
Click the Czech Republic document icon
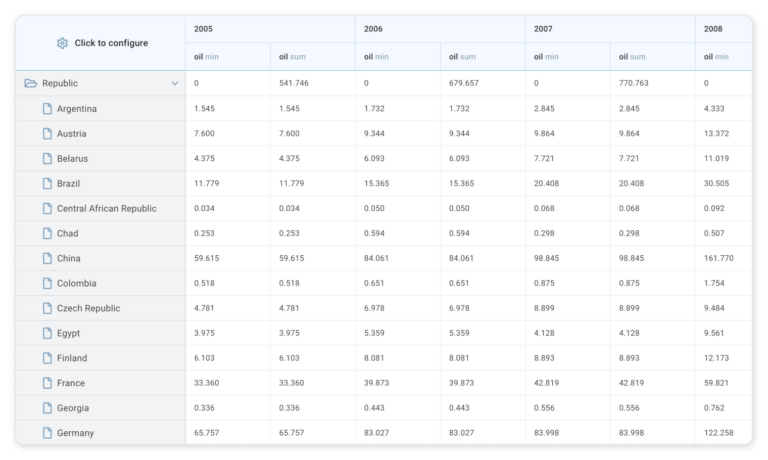pos(47,309)
